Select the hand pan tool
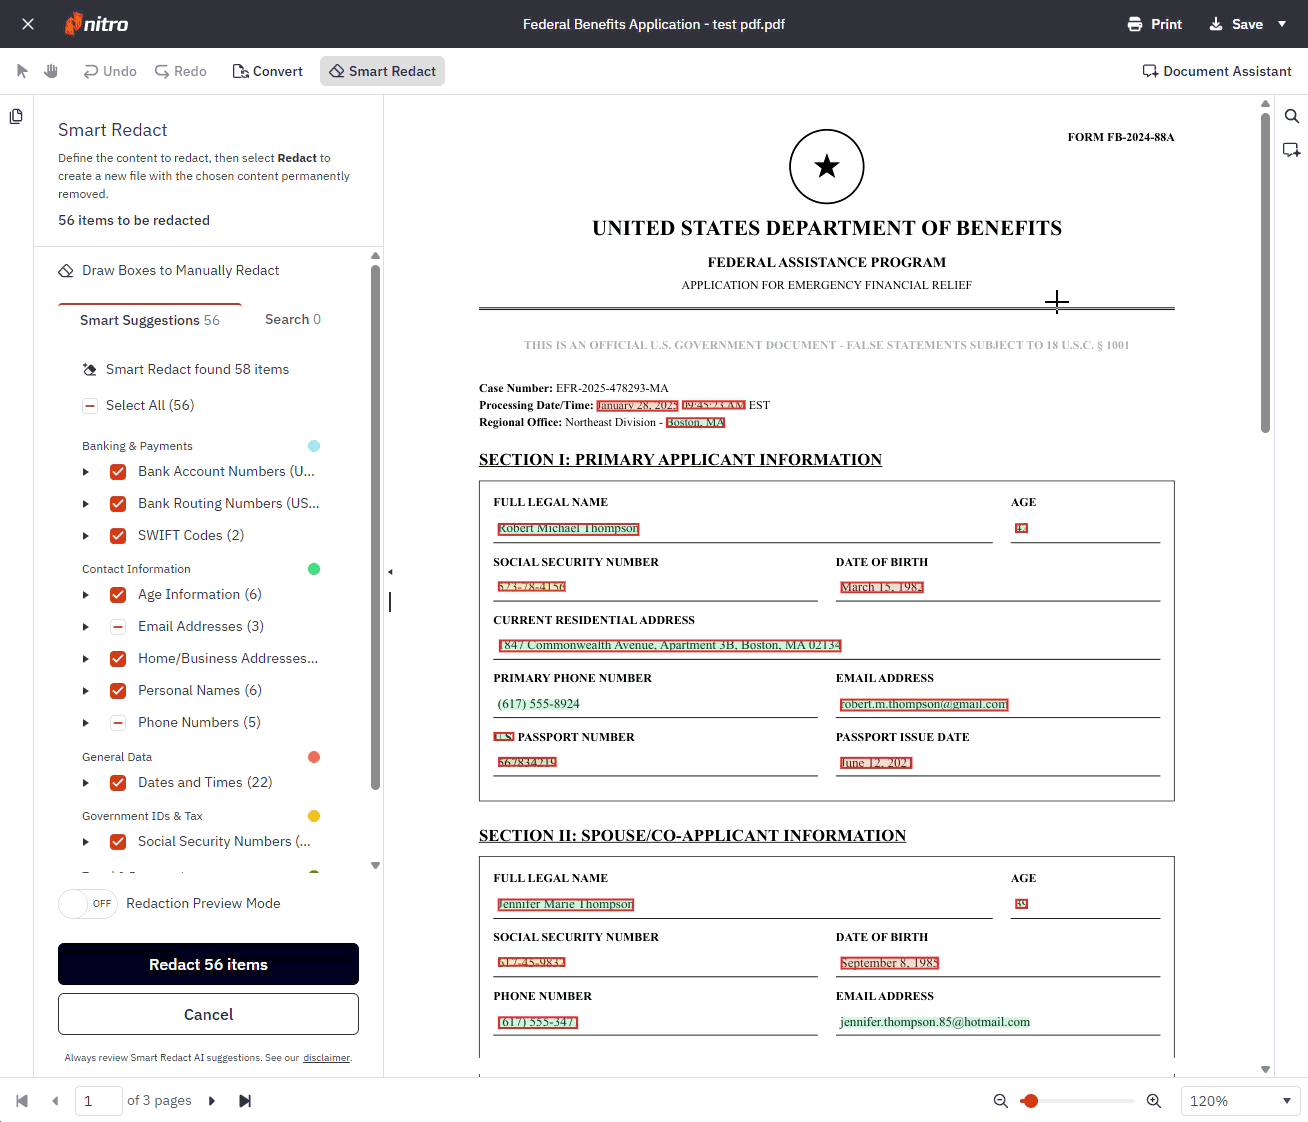The image size is (1308, 1122). point(51,71)
